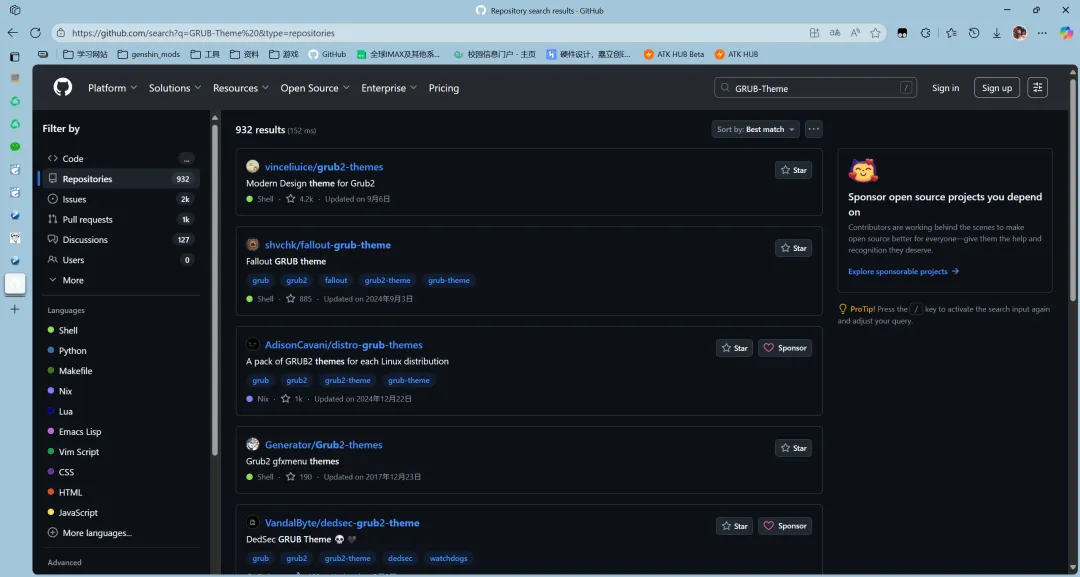The height and width of the screenshot is (577, 1080).
Task: Select the Pull requests filter
Action: pyautogui.click(x=121, y=219)
